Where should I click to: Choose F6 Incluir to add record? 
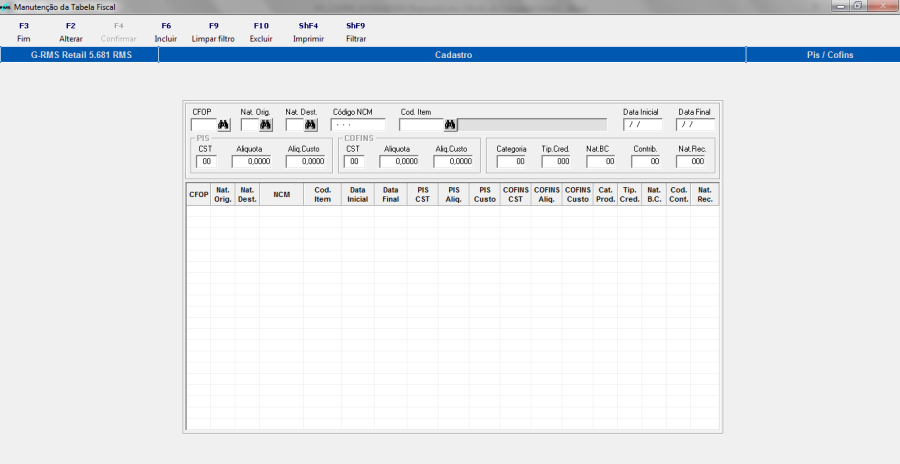click(166, 32)
